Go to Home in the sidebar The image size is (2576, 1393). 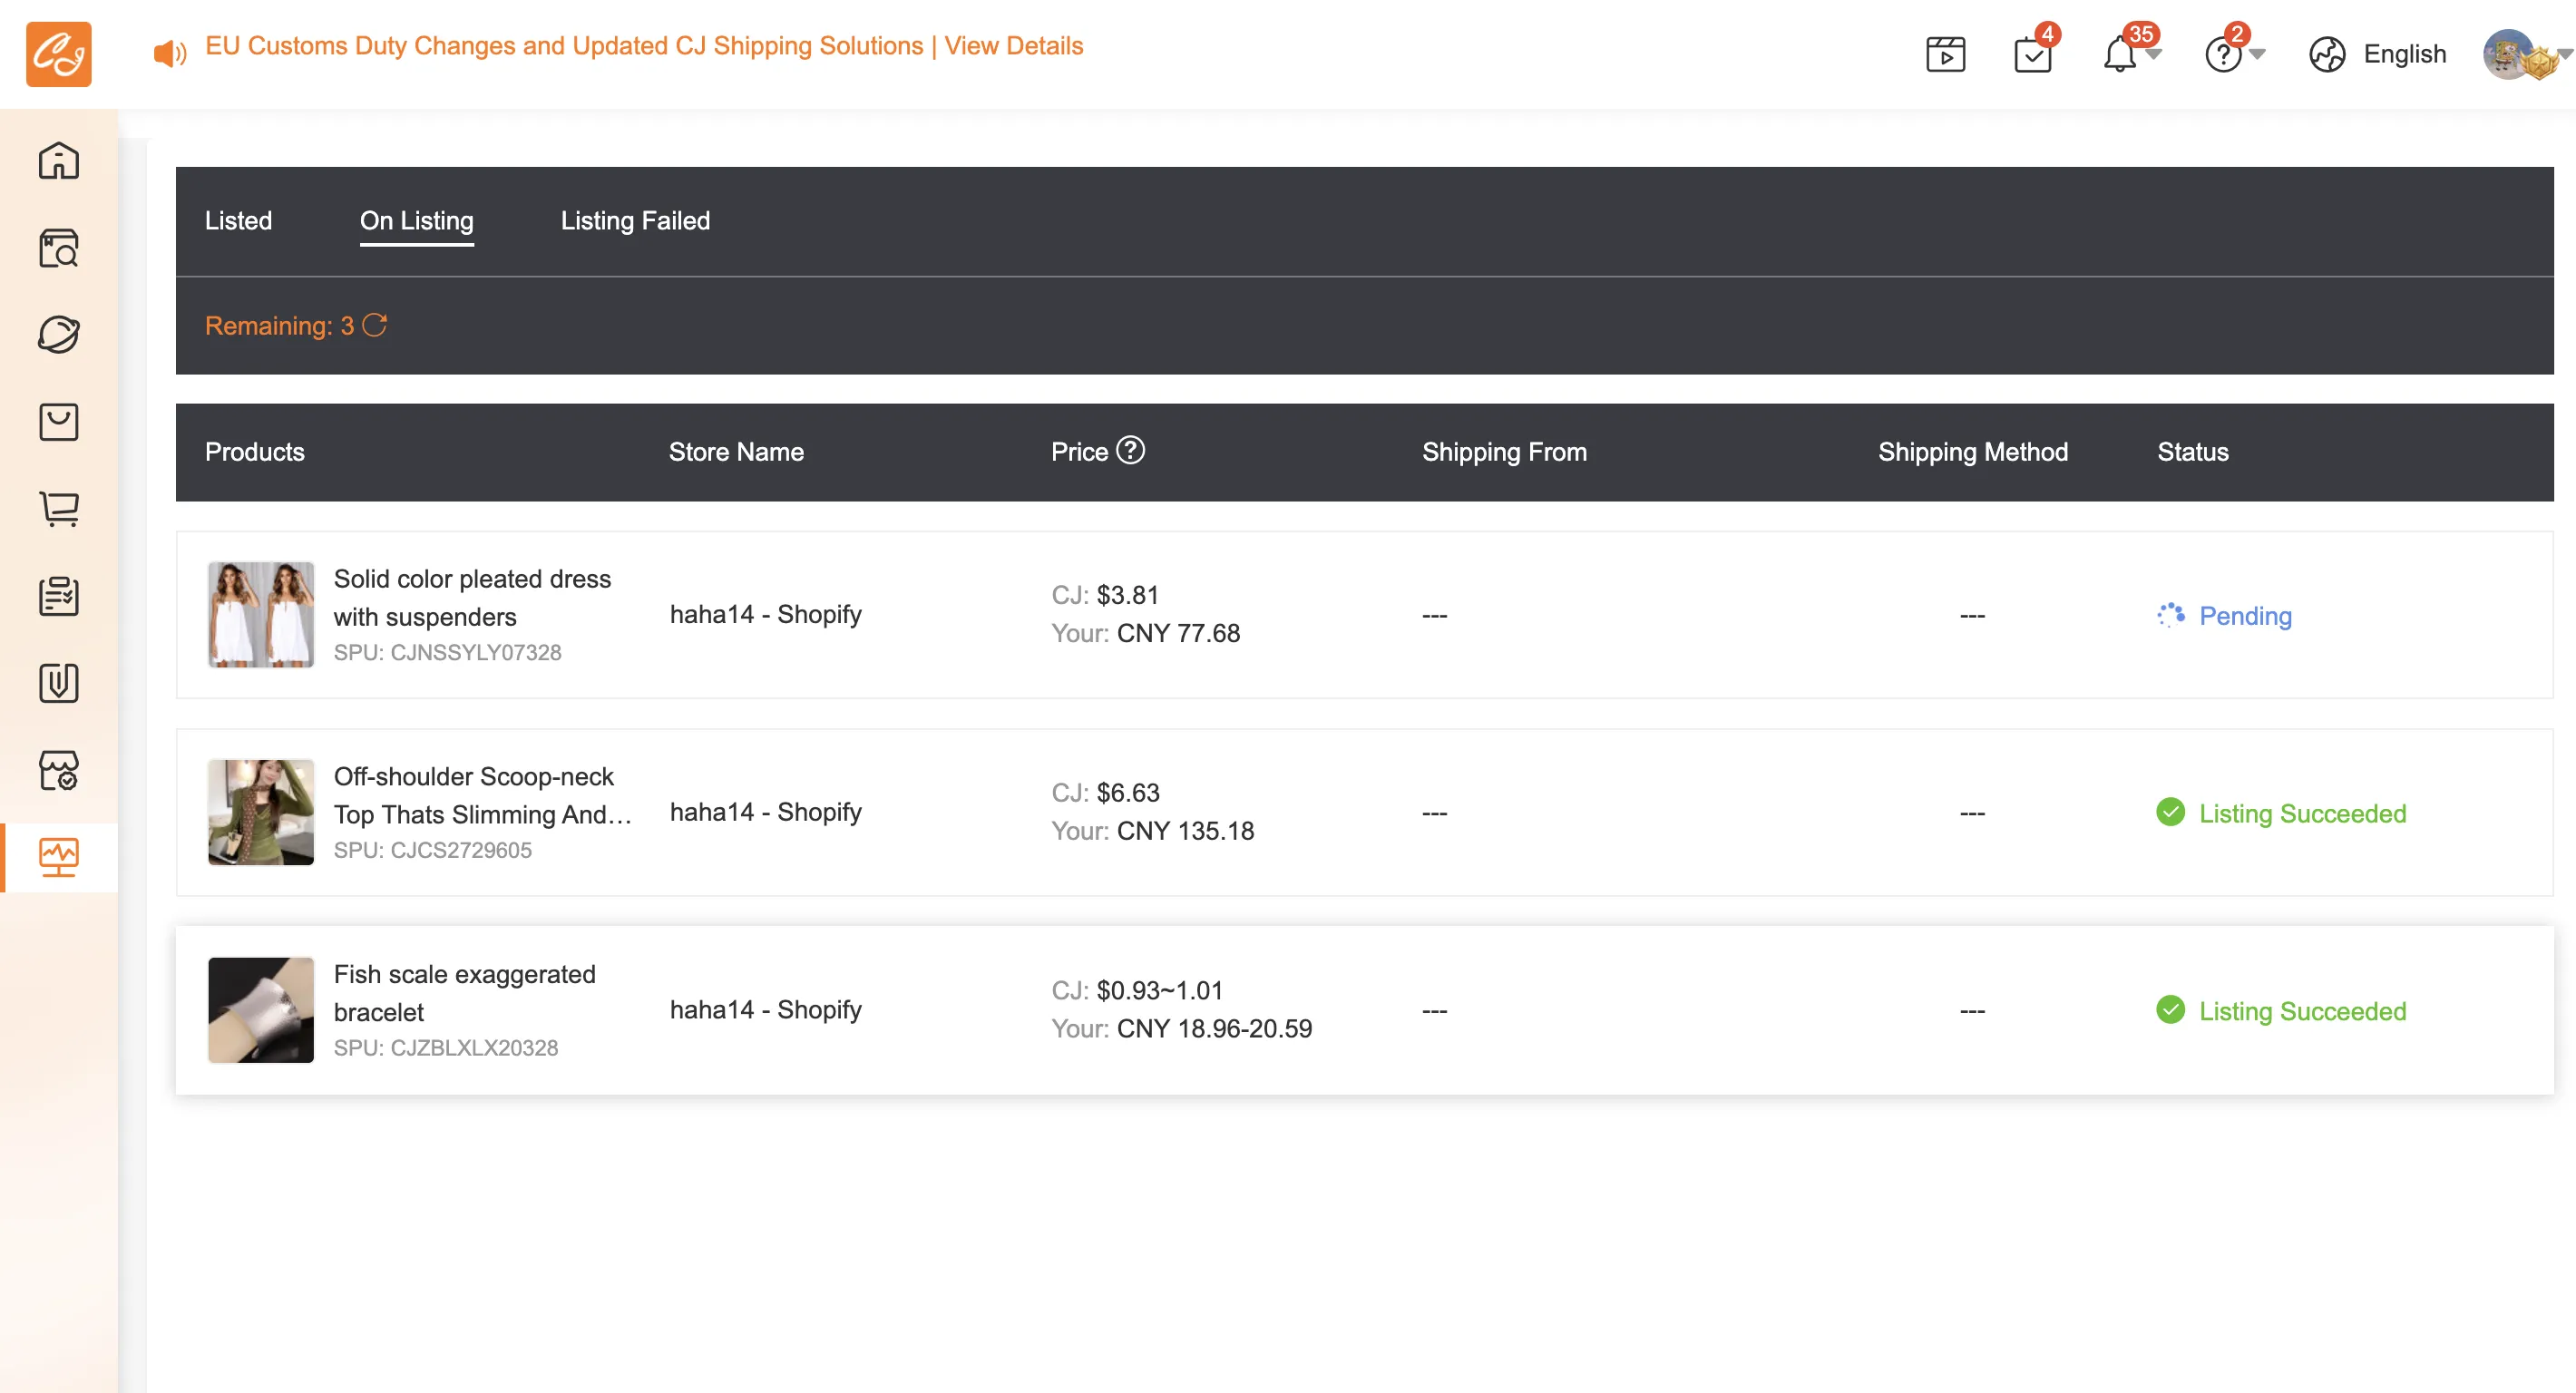(59, 160)
